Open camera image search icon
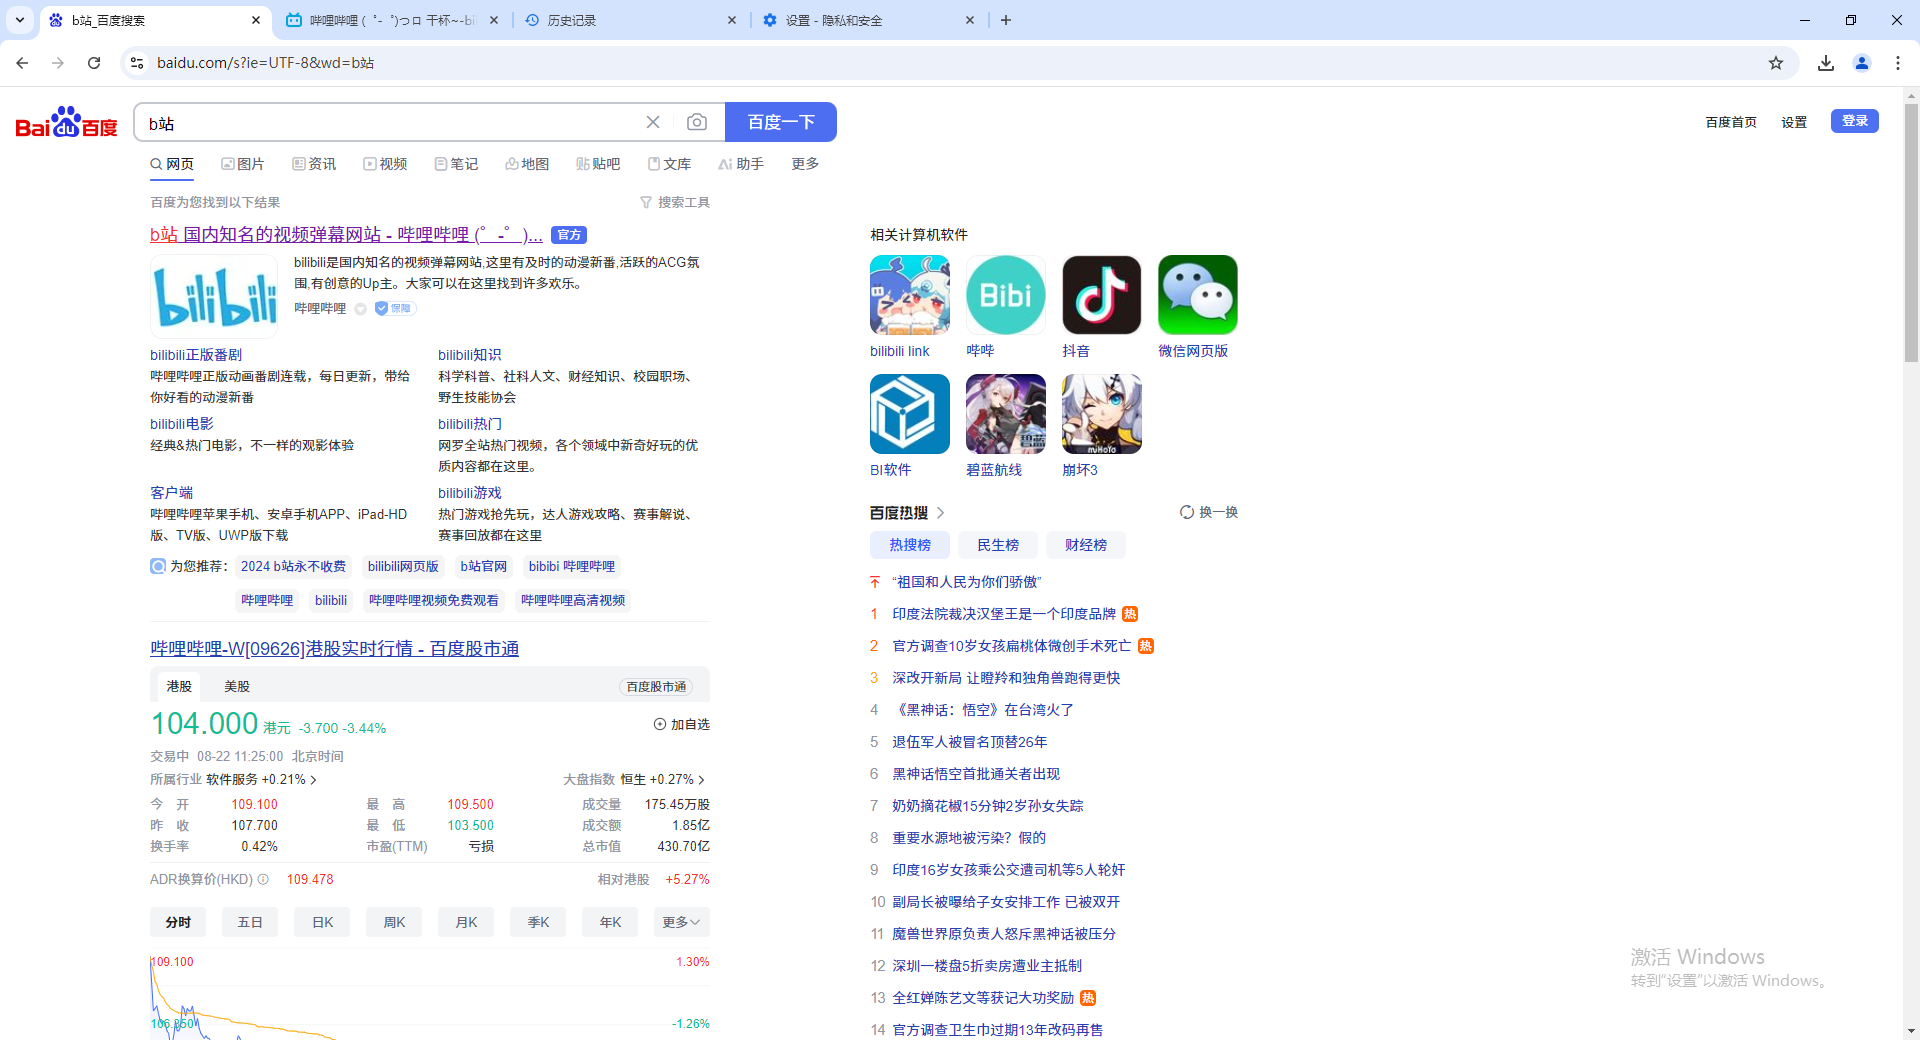Screen dimensions: 1920x1040 [x=697, y=122]
